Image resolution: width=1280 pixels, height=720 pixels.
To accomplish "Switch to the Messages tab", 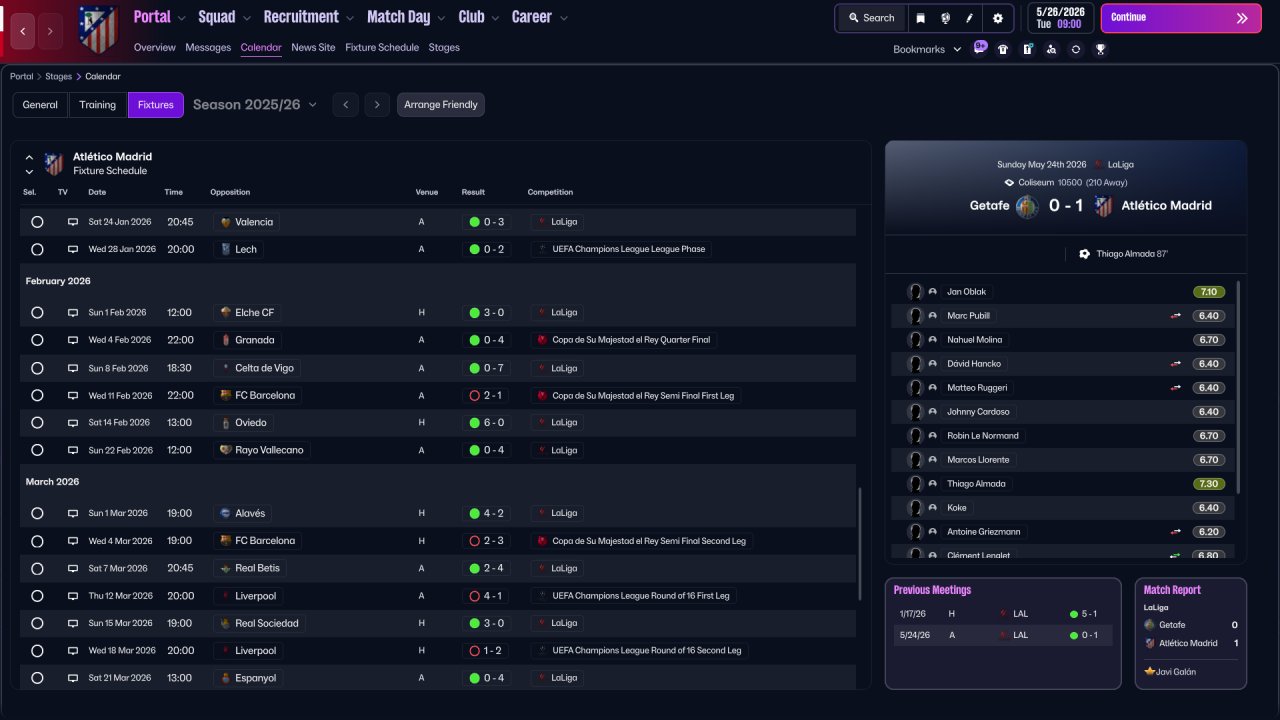I will coord(208,47).
